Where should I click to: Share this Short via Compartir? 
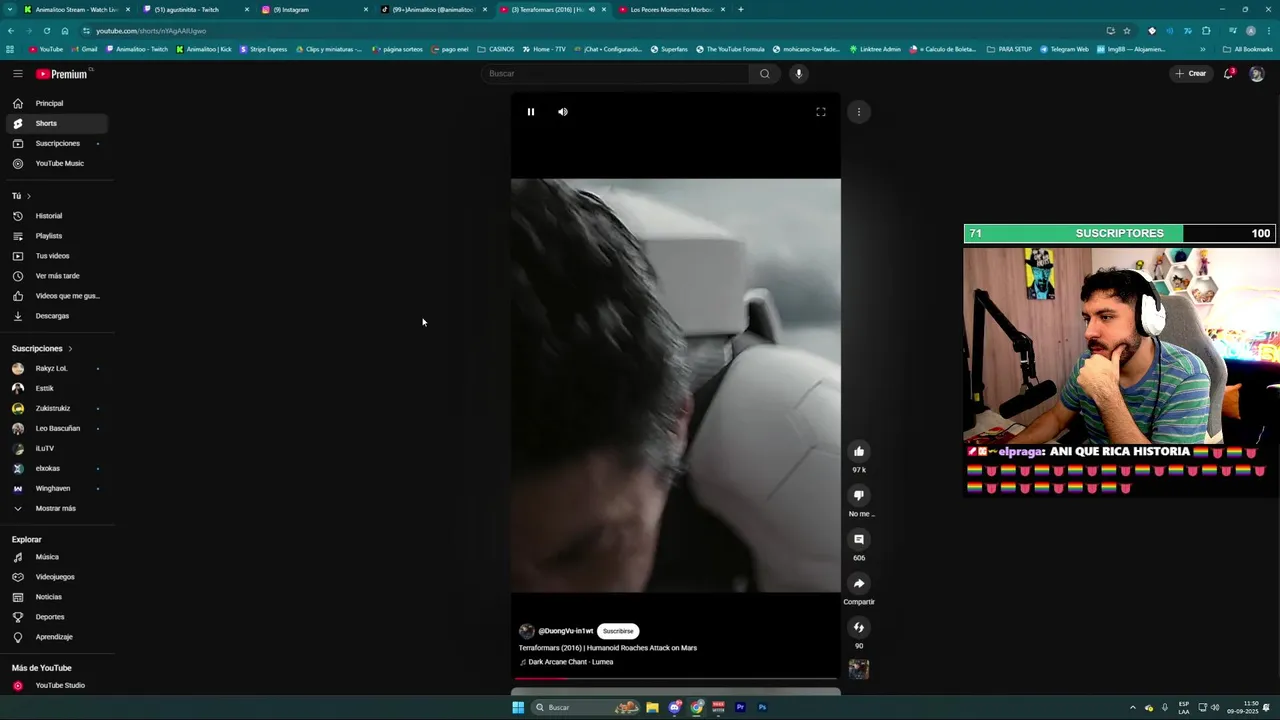coord(859,583)
